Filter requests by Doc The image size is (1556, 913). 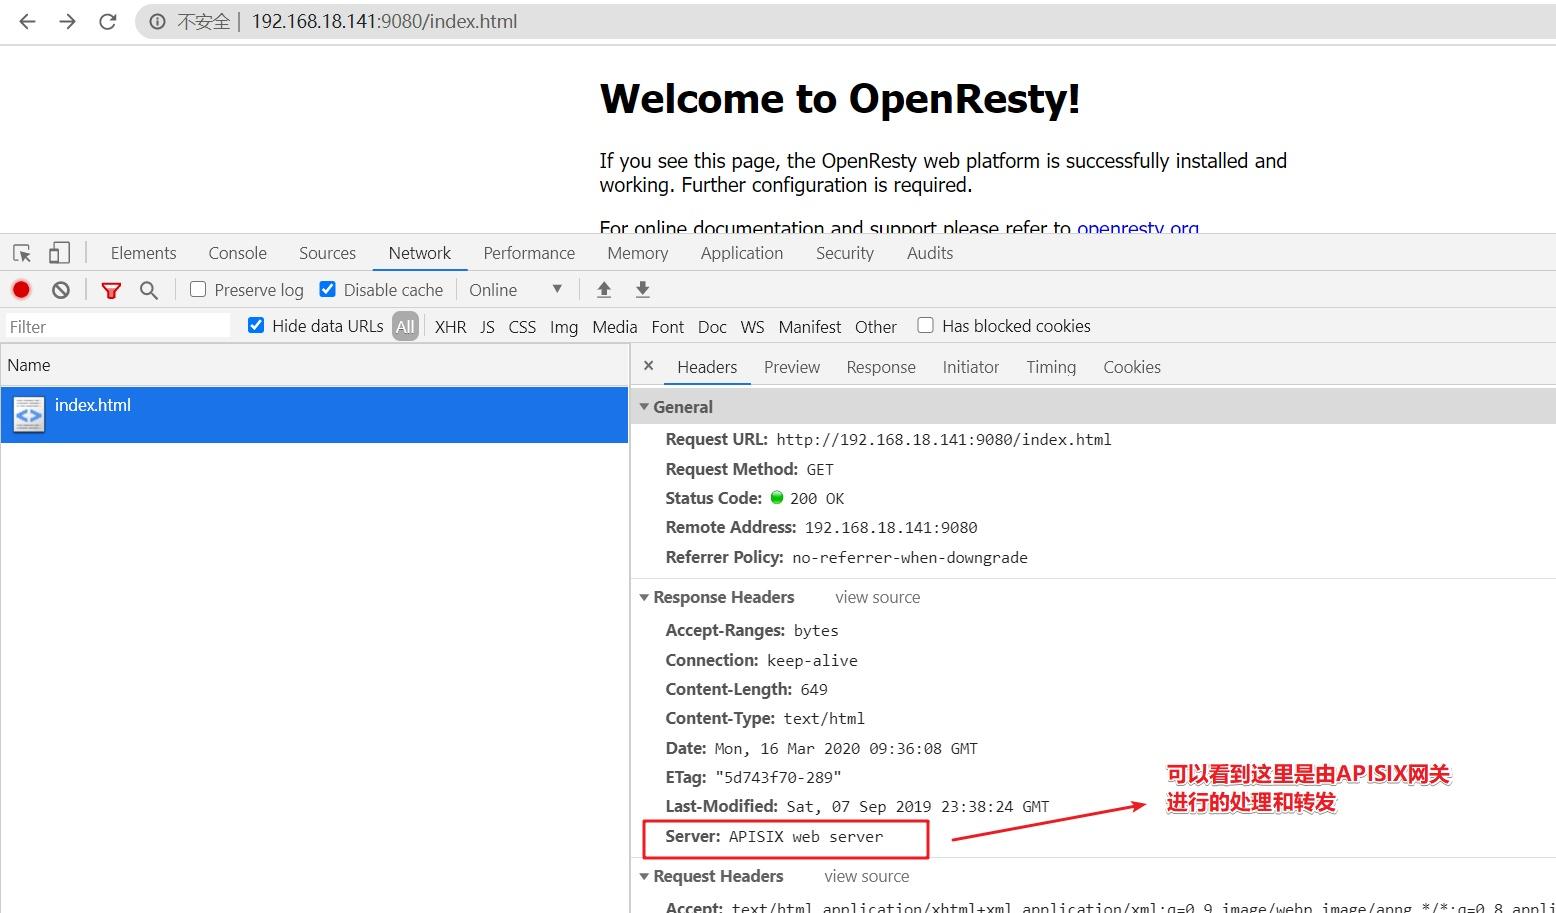[712, 326]
